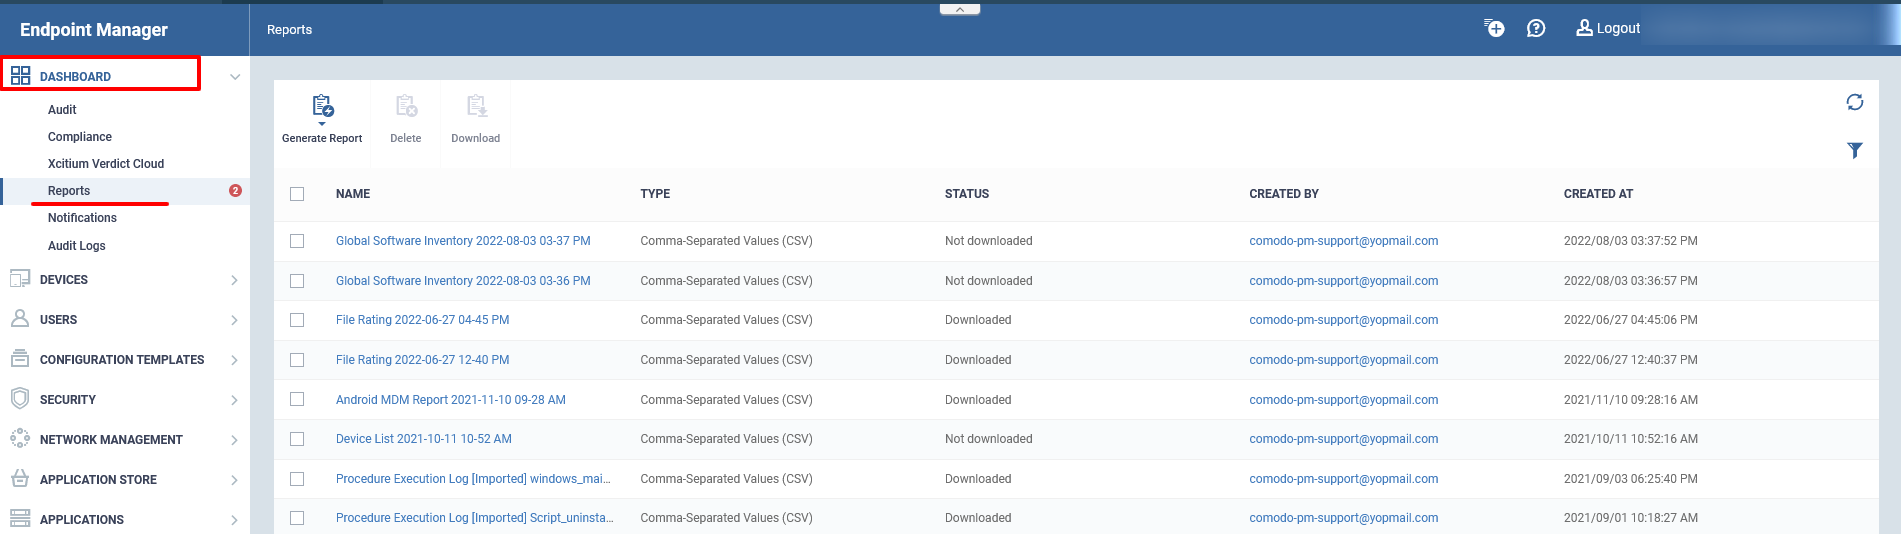Refresh the reports list
Image resolution: width=1901 pixels, height=534 pixels.
click(1855, 102)
